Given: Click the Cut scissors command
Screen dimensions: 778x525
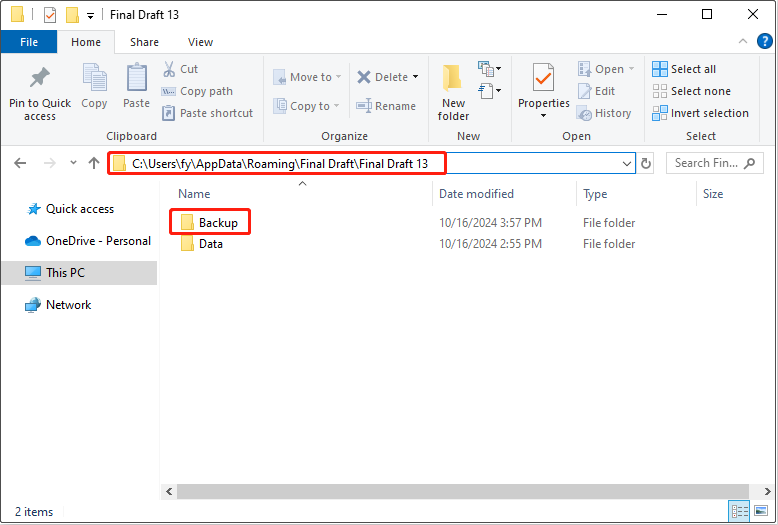Looking at the screenshot, I should point(180,69).
